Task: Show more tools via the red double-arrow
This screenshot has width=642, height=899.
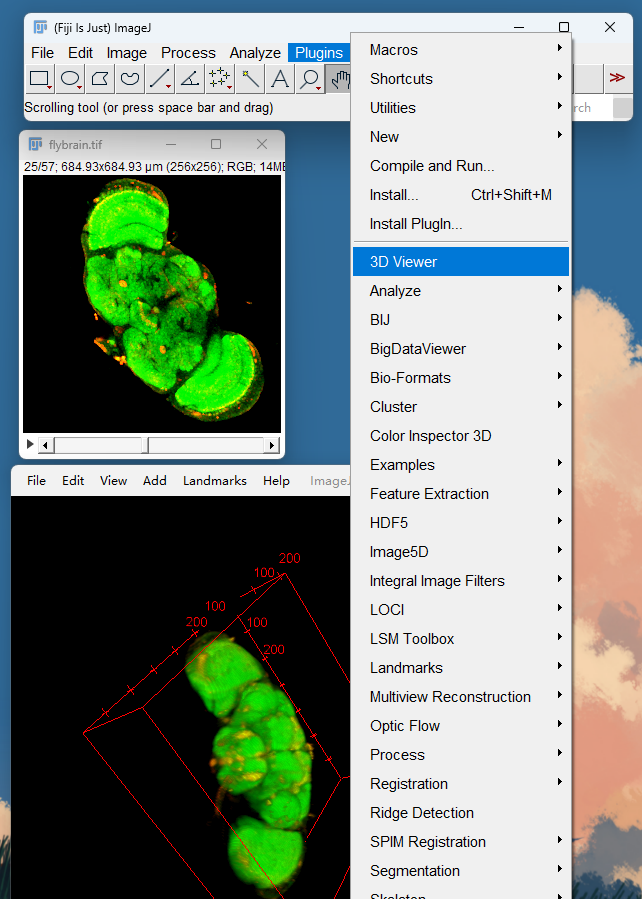Action: pyautogui.click(x=617, y=78)
